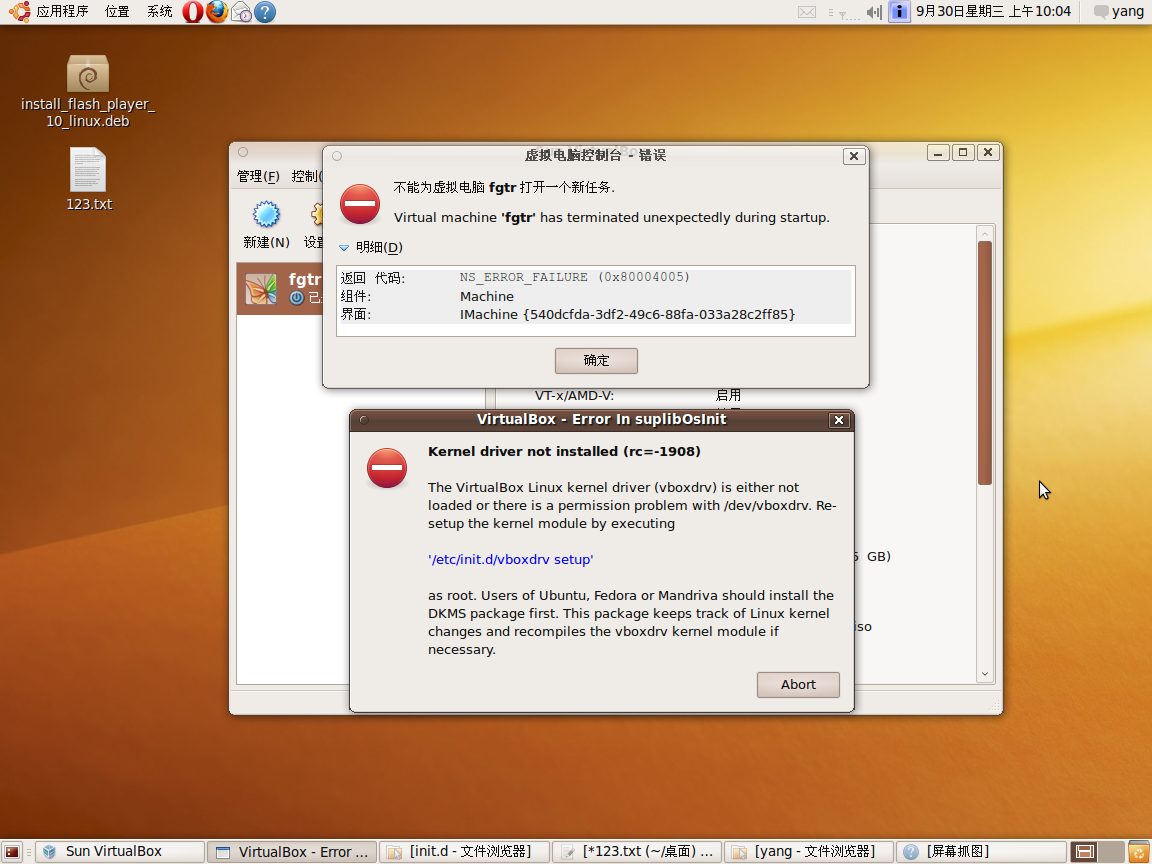Screen dimensions: 1152x864
Task: Open the volume control speaker icon
Action: 874,12
